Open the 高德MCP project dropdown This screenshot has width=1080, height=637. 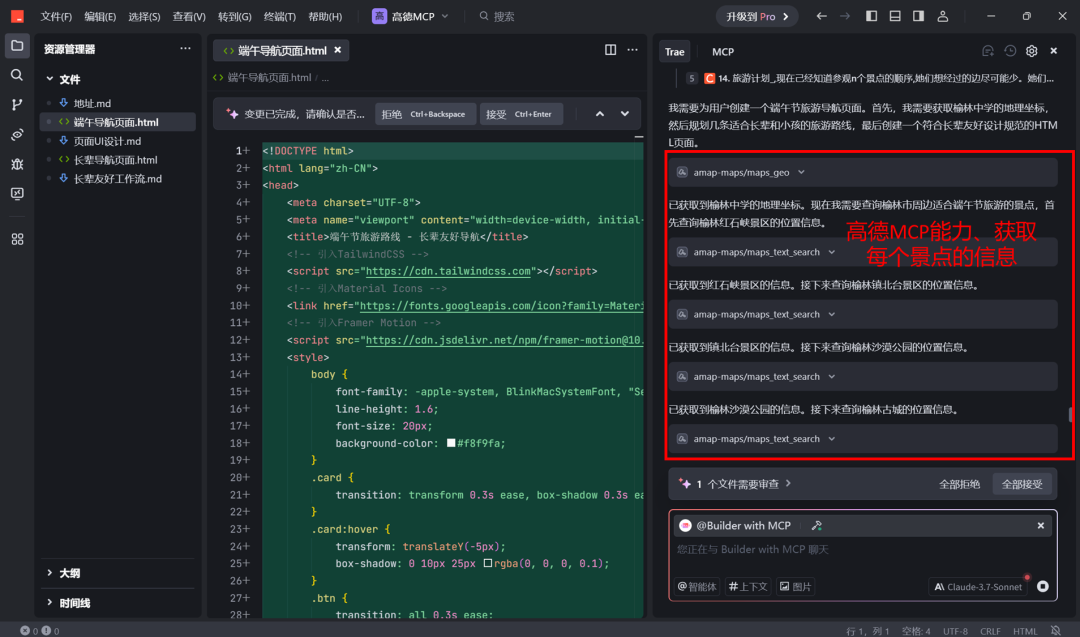click(411, 16)
